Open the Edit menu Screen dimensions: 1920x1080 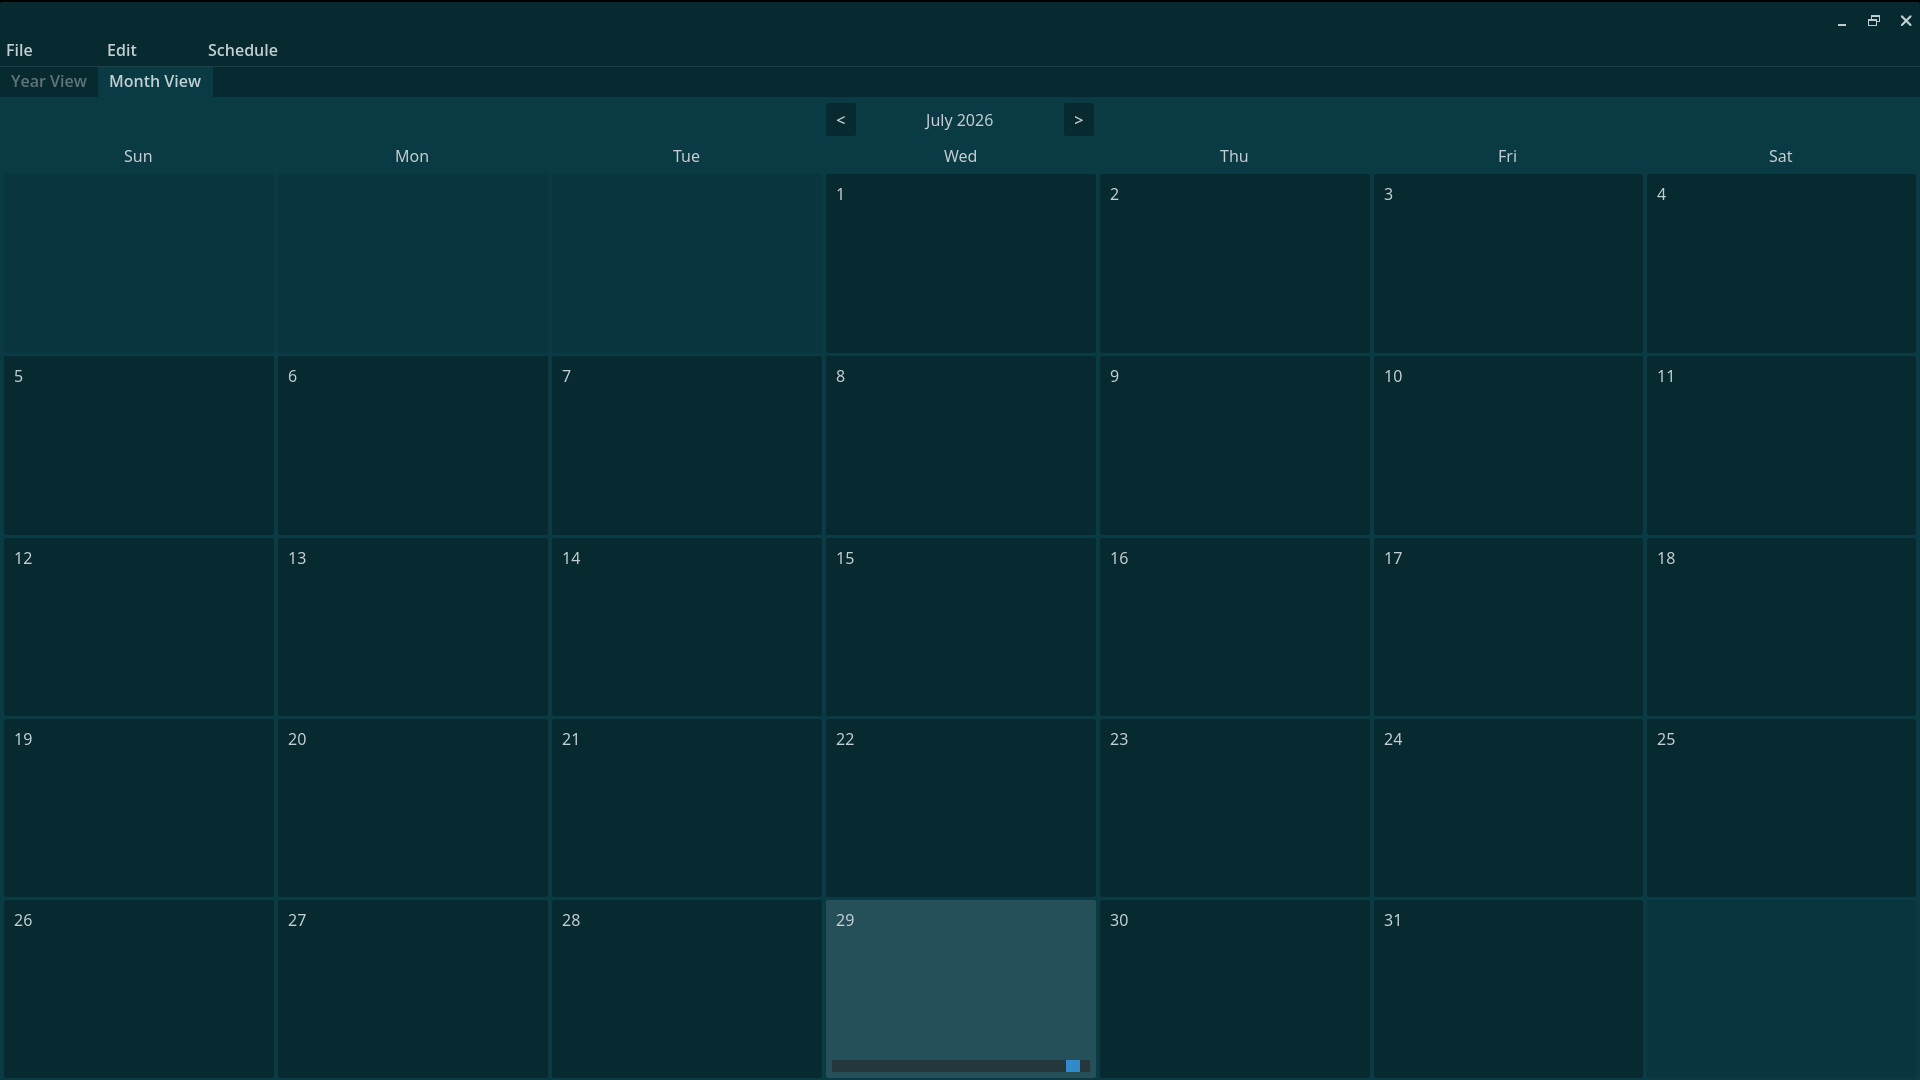click(x=122, y=50)
